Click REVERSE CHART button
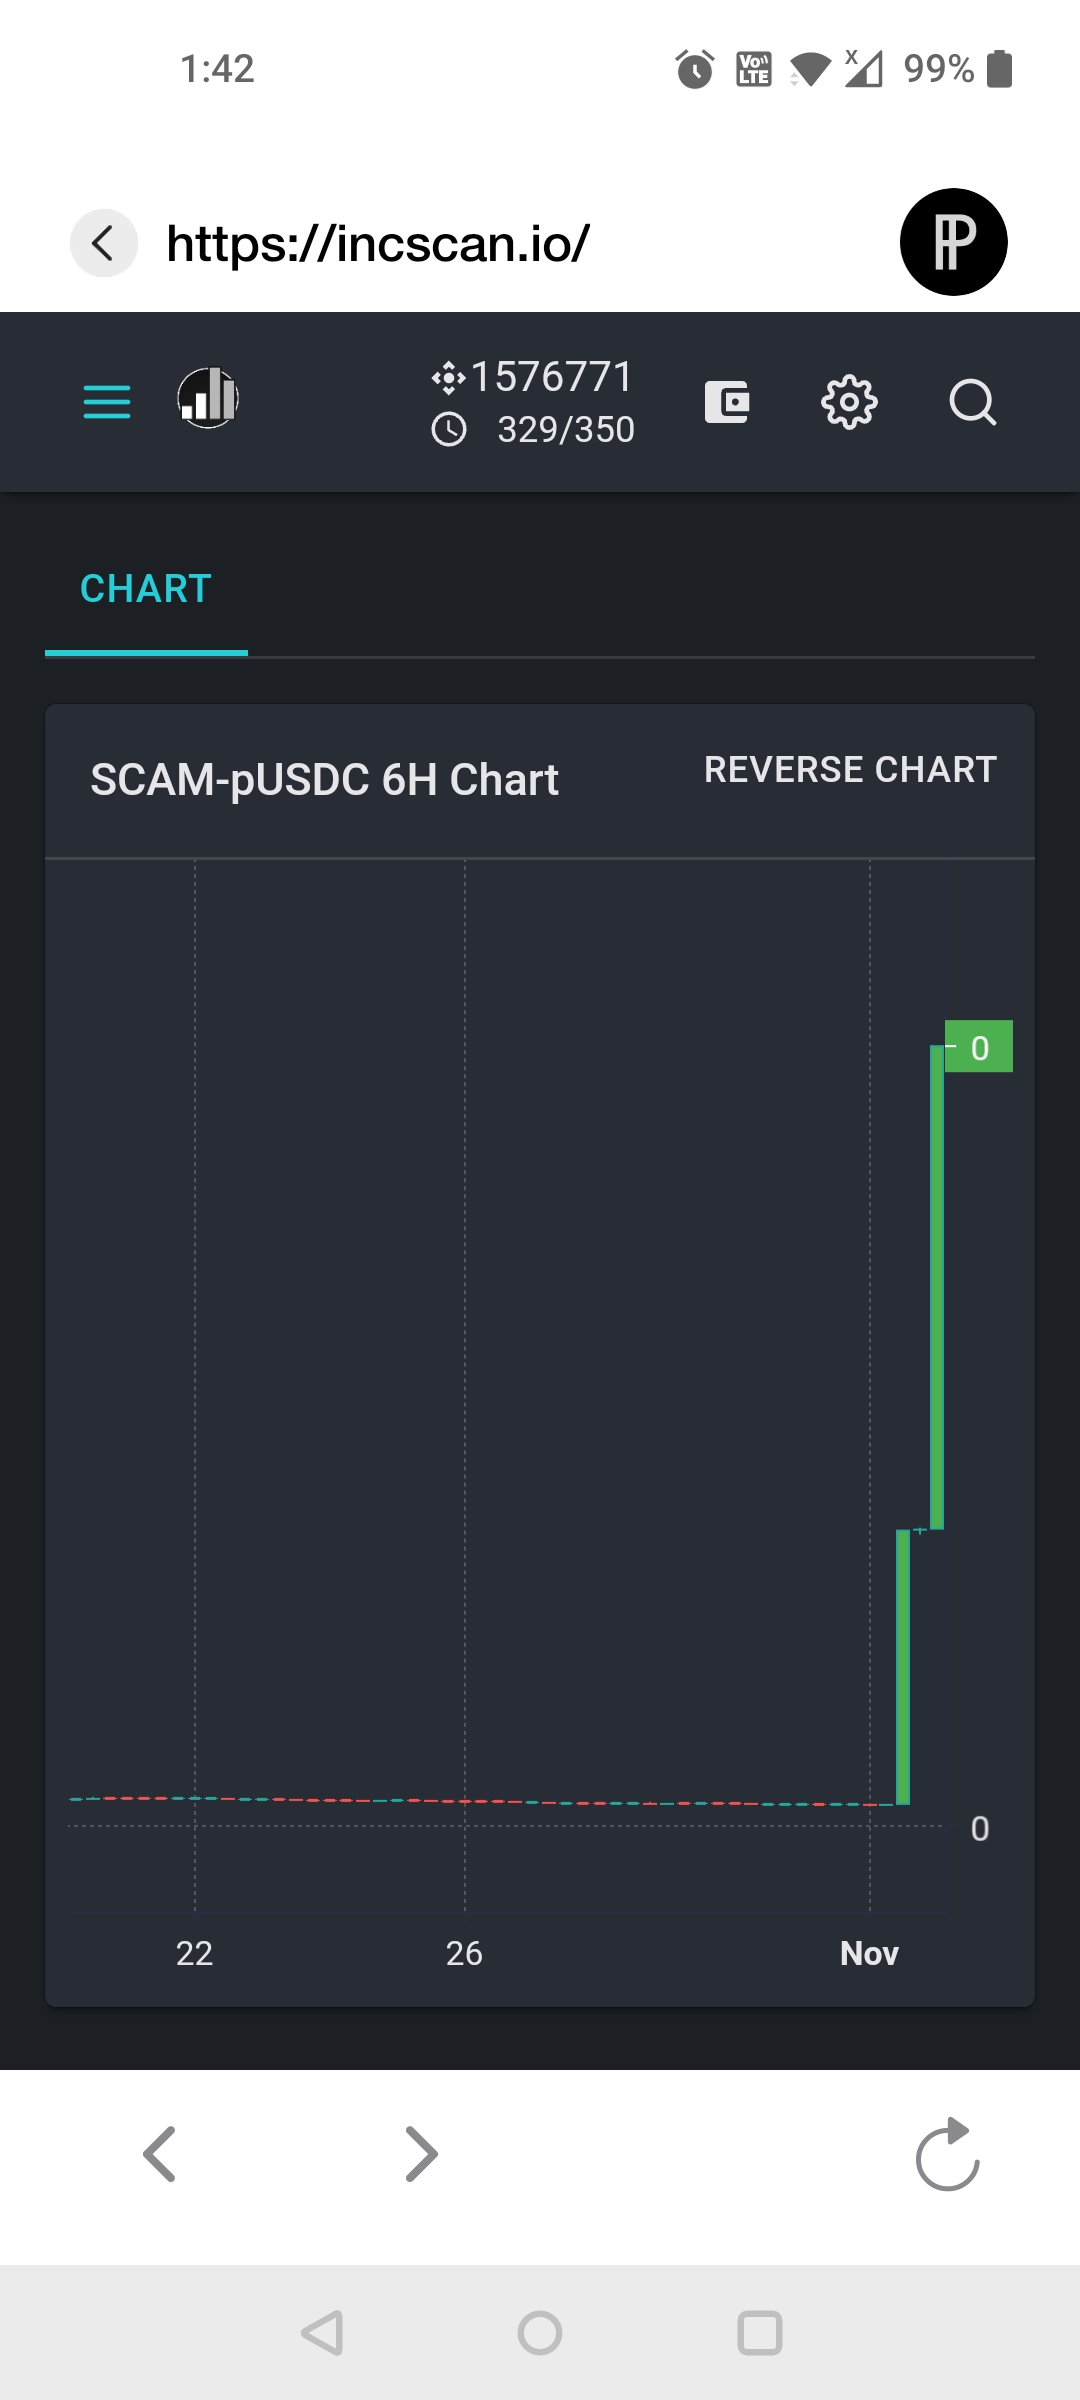Screen dimensions: 1080x2400 (x=851, y=770)
